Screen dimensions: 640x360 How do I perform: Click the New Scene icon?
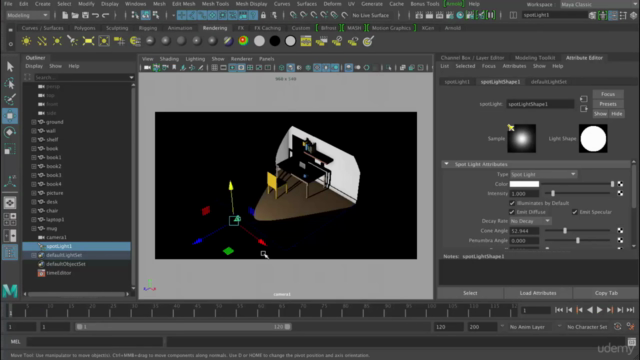click(65, 15)
